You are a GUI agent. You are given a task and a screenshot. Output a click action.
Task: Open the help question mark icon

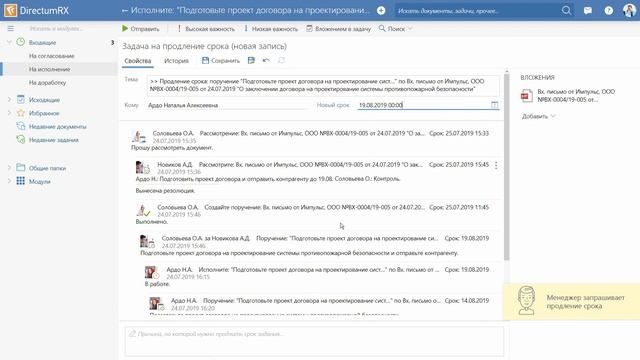click(x=609, y=11)
